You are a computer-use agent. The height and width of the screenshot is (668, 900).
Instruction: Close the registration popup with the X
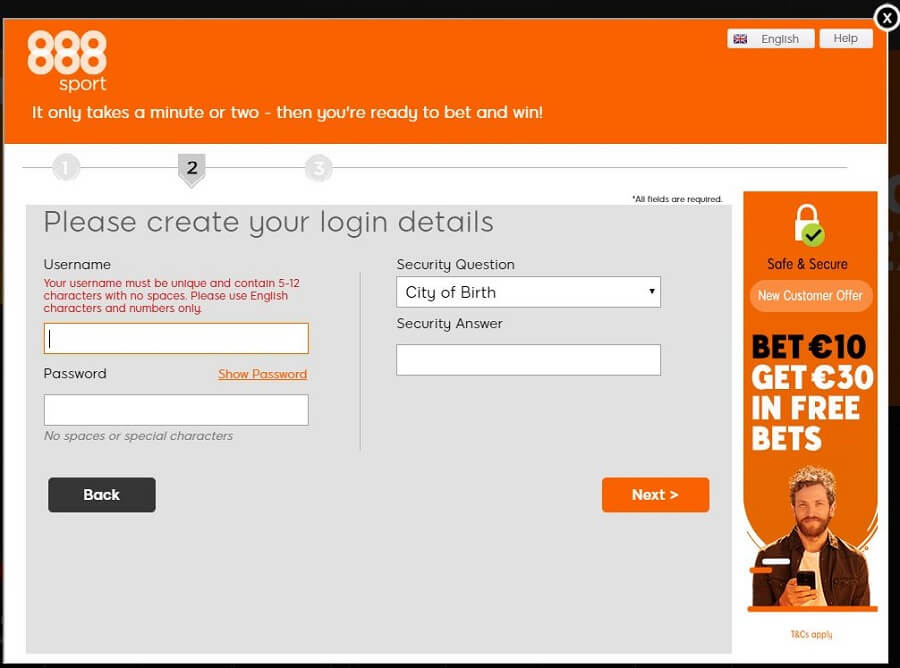pyautogui.click(x=887, y=18)
